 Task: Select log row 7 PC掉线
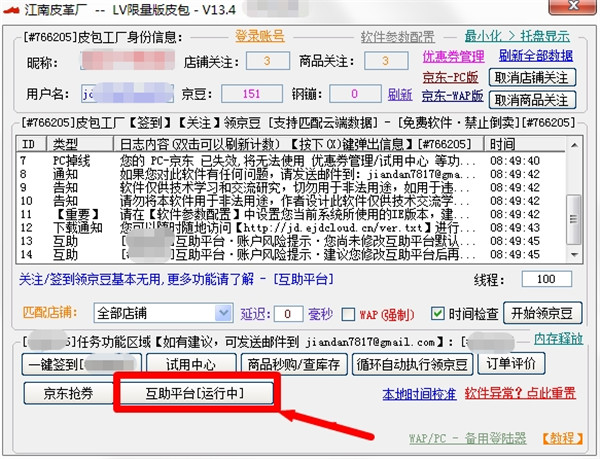pos(291,161)
